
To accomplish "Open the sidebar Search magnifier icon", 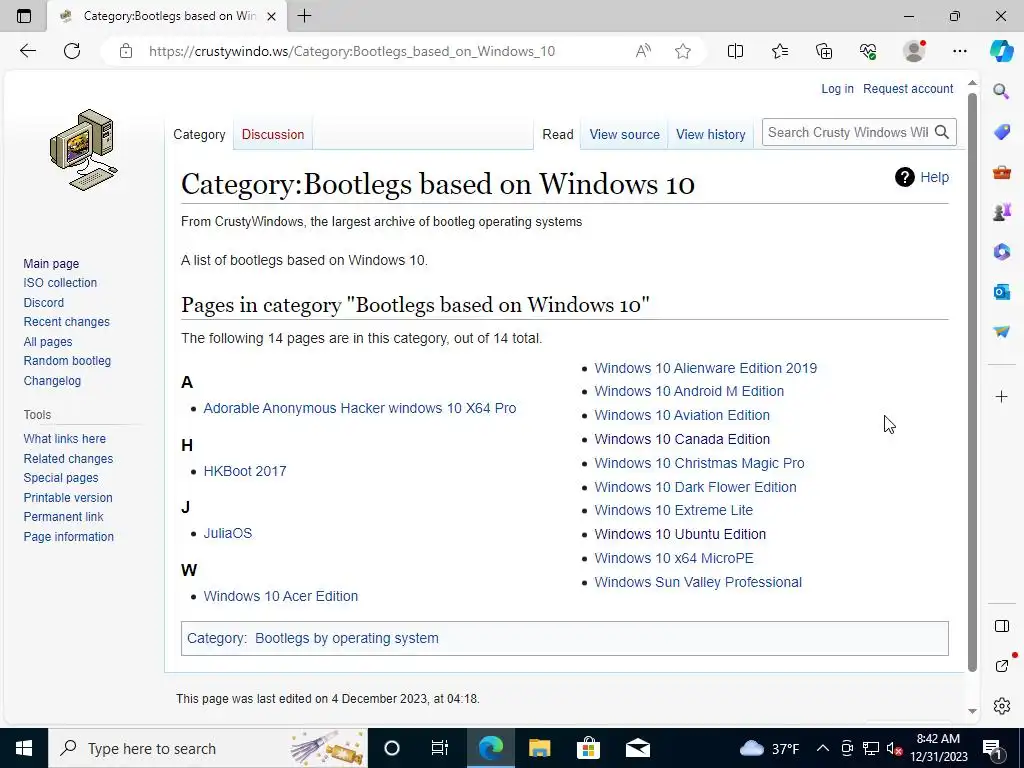I will 1001,91.
